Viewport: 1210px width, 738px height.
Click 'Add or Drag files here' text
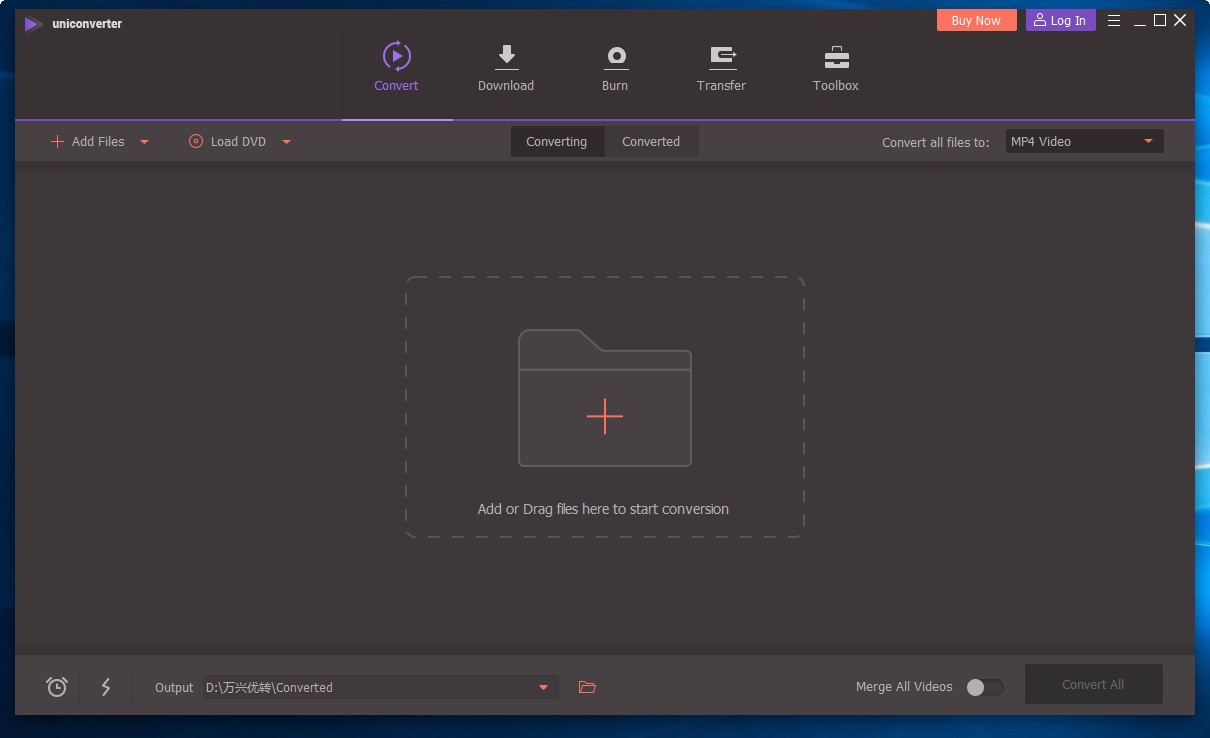pos(603,509)
